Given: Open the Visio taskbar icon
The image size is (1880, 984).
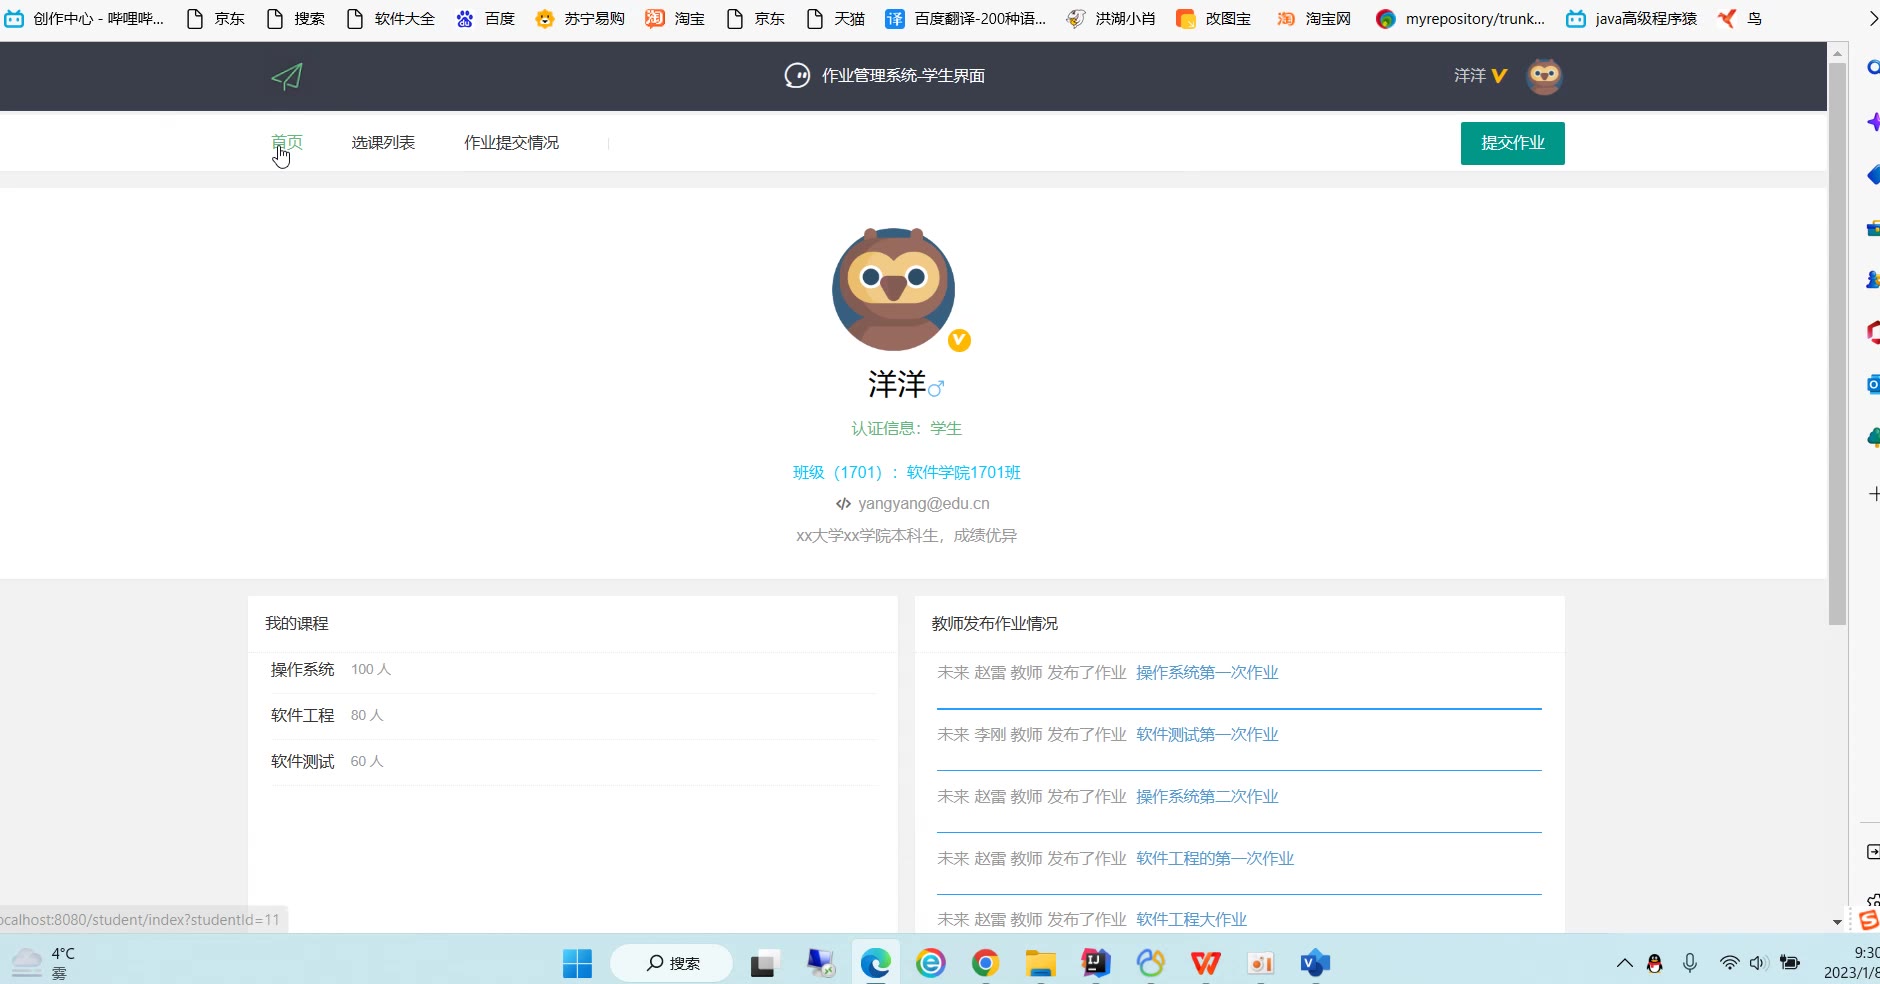Looking at the screenshot, I should [x=1315, y=963].
